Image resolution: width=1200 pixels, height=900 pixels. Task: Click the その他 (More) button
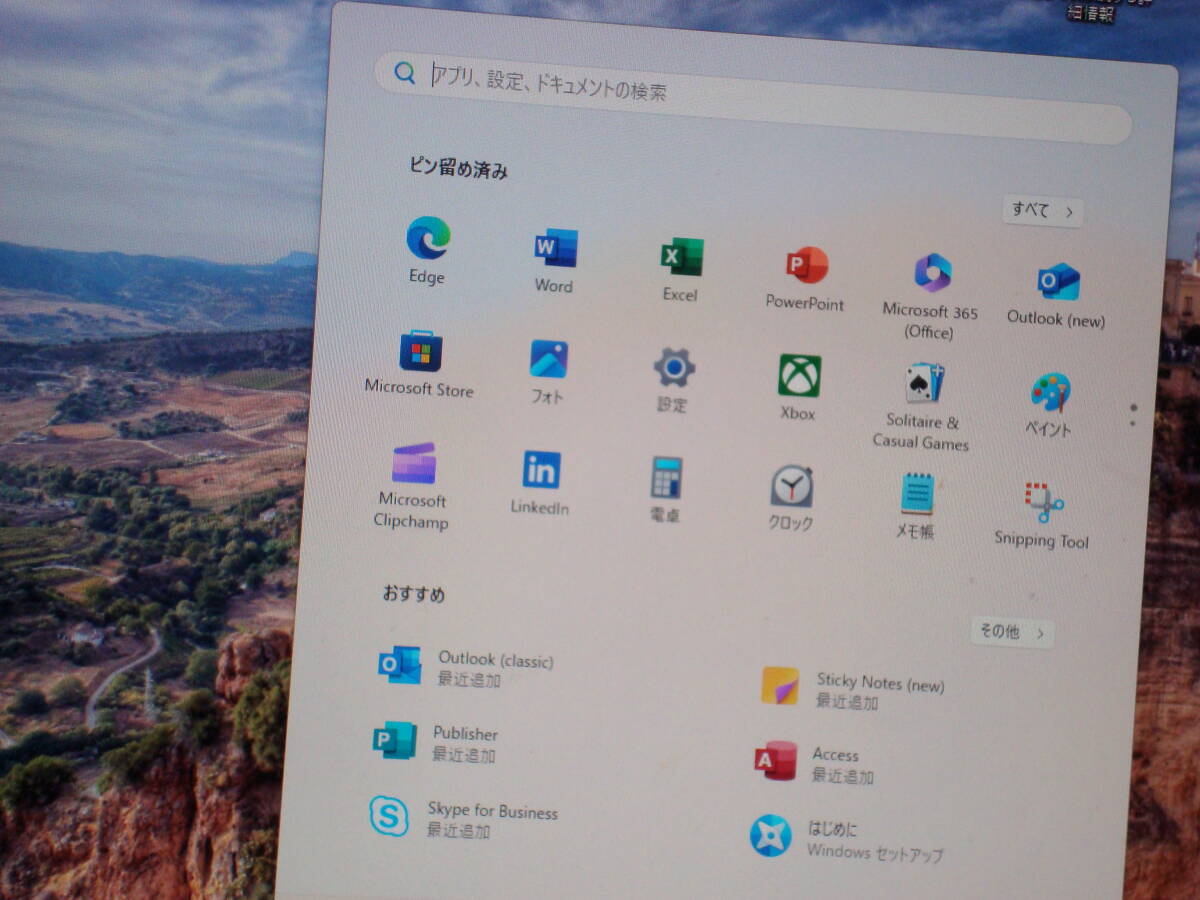click(x=1012, y=632)
